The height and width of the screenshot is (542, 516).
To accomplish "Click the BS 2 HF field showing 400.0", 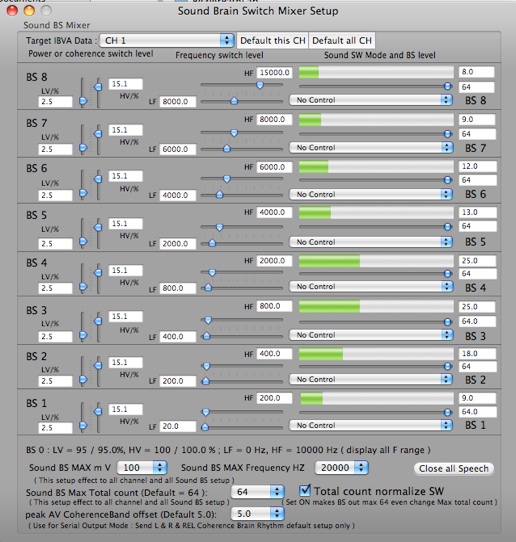I will pyautogui.click(x=274, y=354).
